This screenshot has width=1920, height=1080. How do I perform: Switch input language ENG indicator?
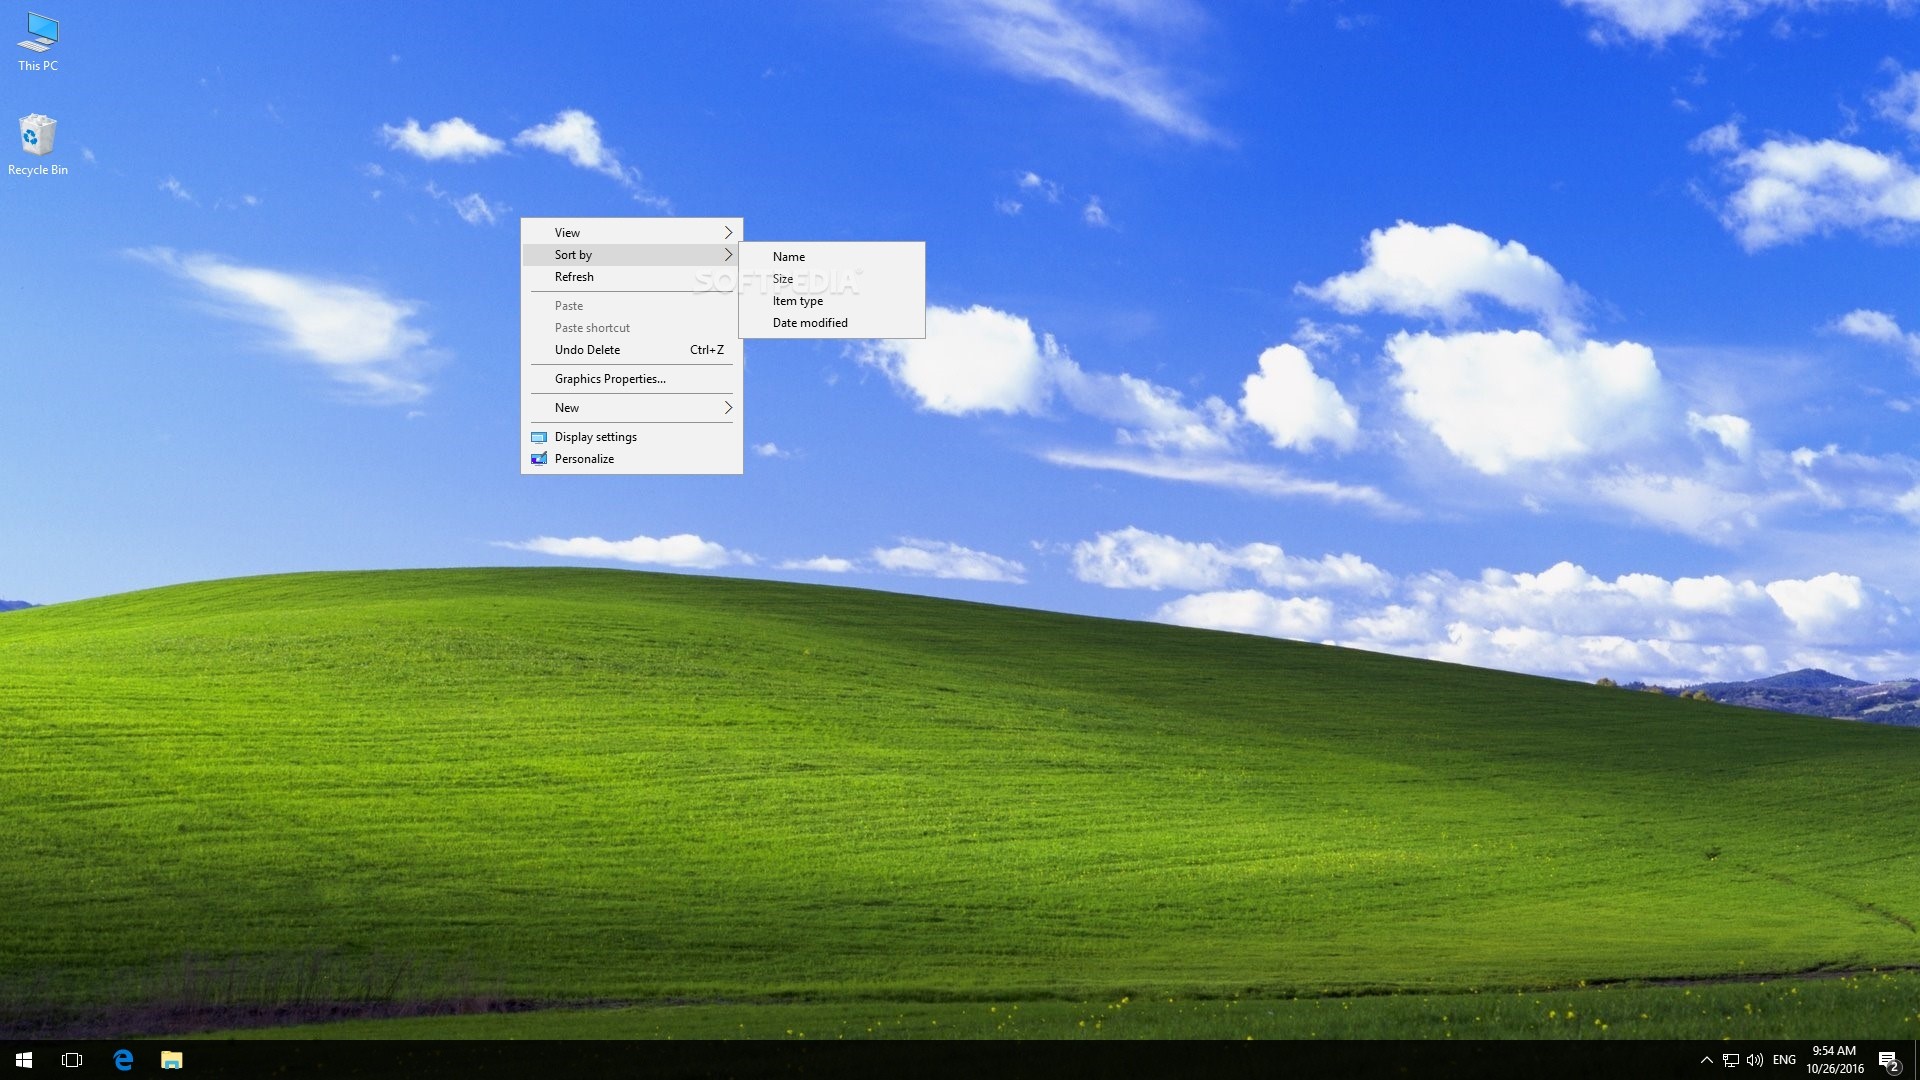(x=1784, y=1060)
